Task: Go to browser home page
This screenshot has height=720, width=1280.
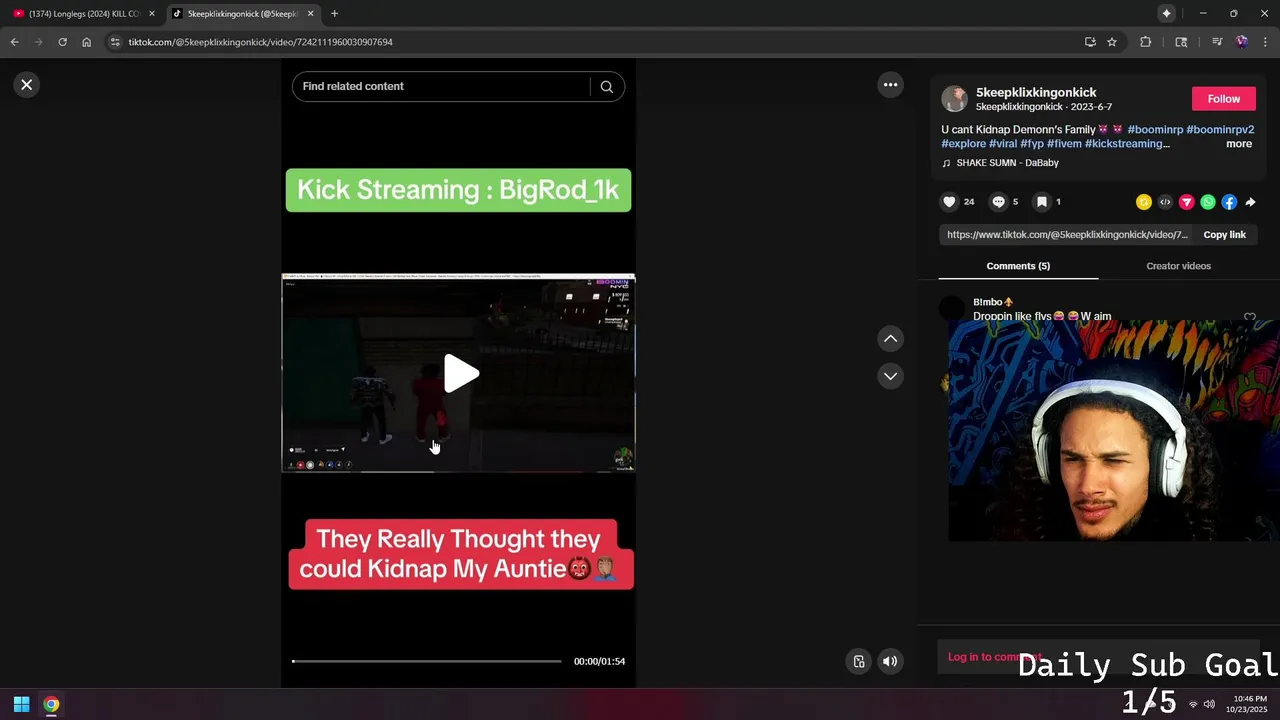Action: 86,42
